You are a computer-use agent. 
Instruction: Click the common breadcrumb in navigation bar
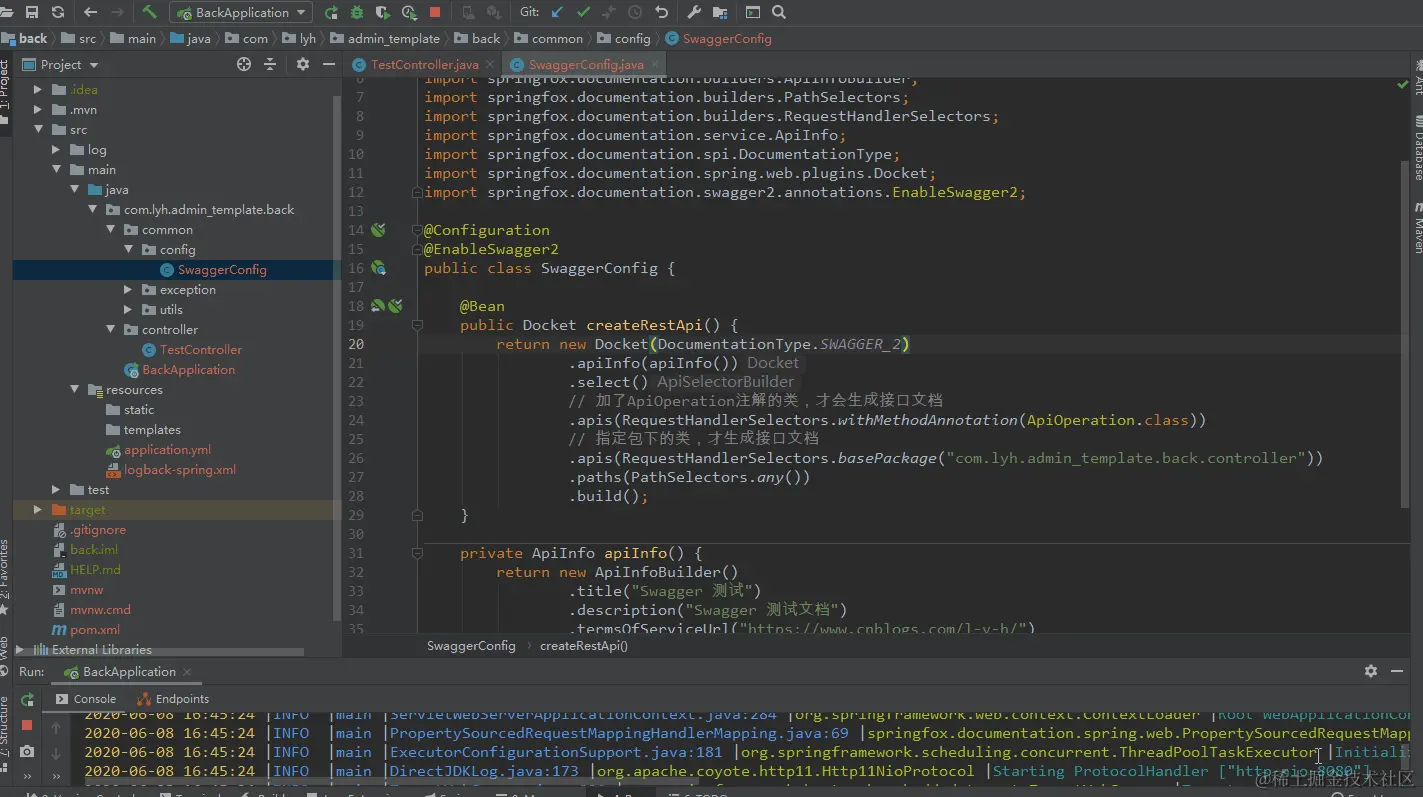pos(548,38)
